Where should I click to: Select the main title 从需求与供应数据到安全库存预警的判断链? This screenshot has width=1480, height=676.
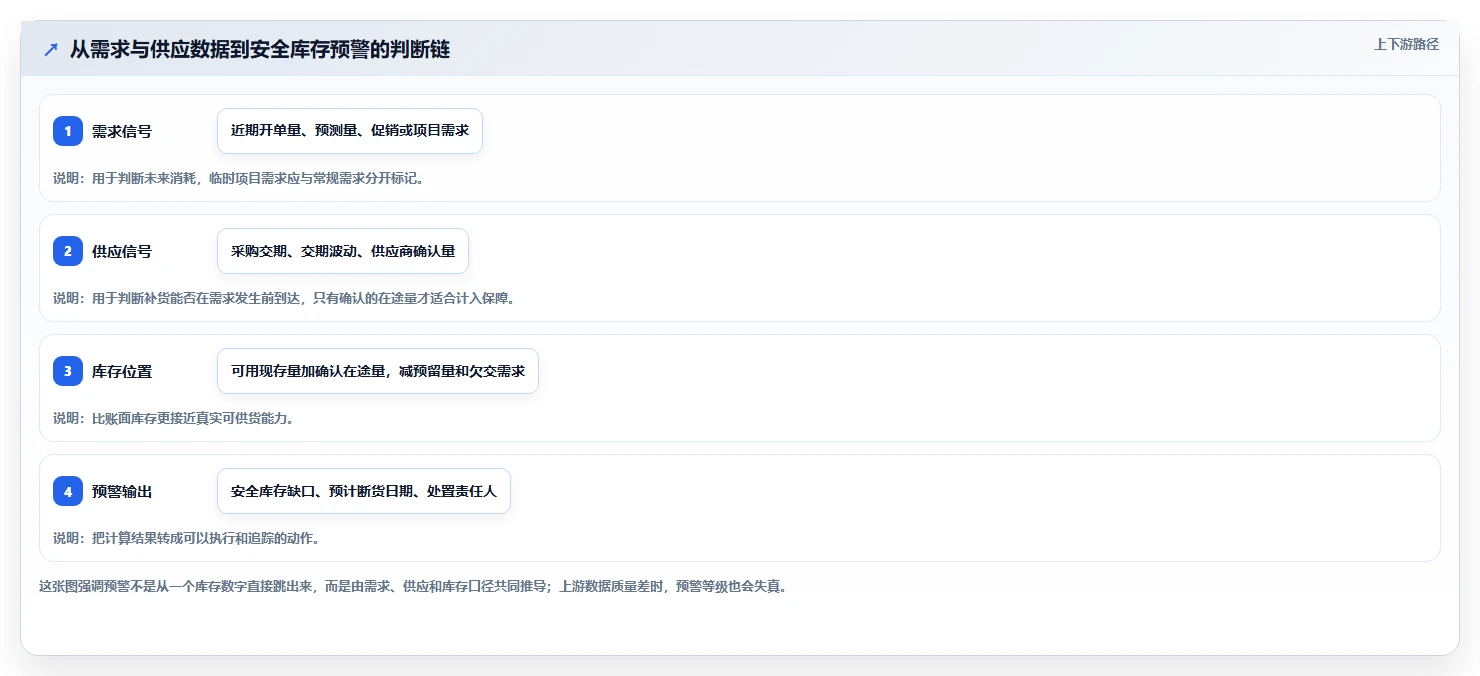pos(260,49)
